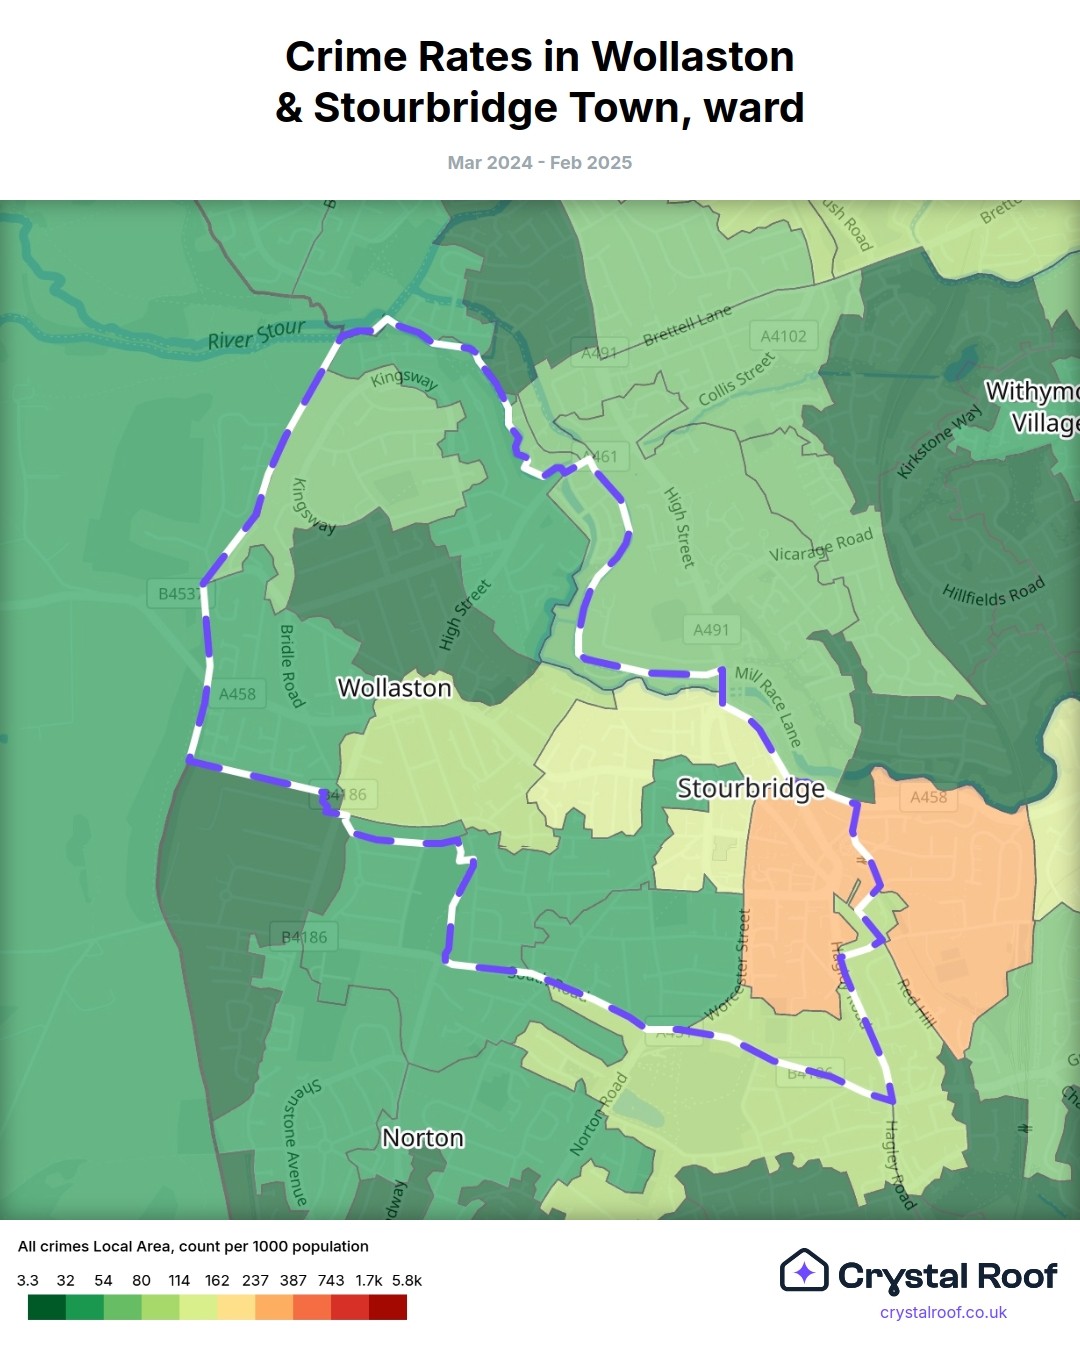Open the crystalroof.co.uk link
Viewport: 1080px width, 1350px height.
pos(943,1312)
